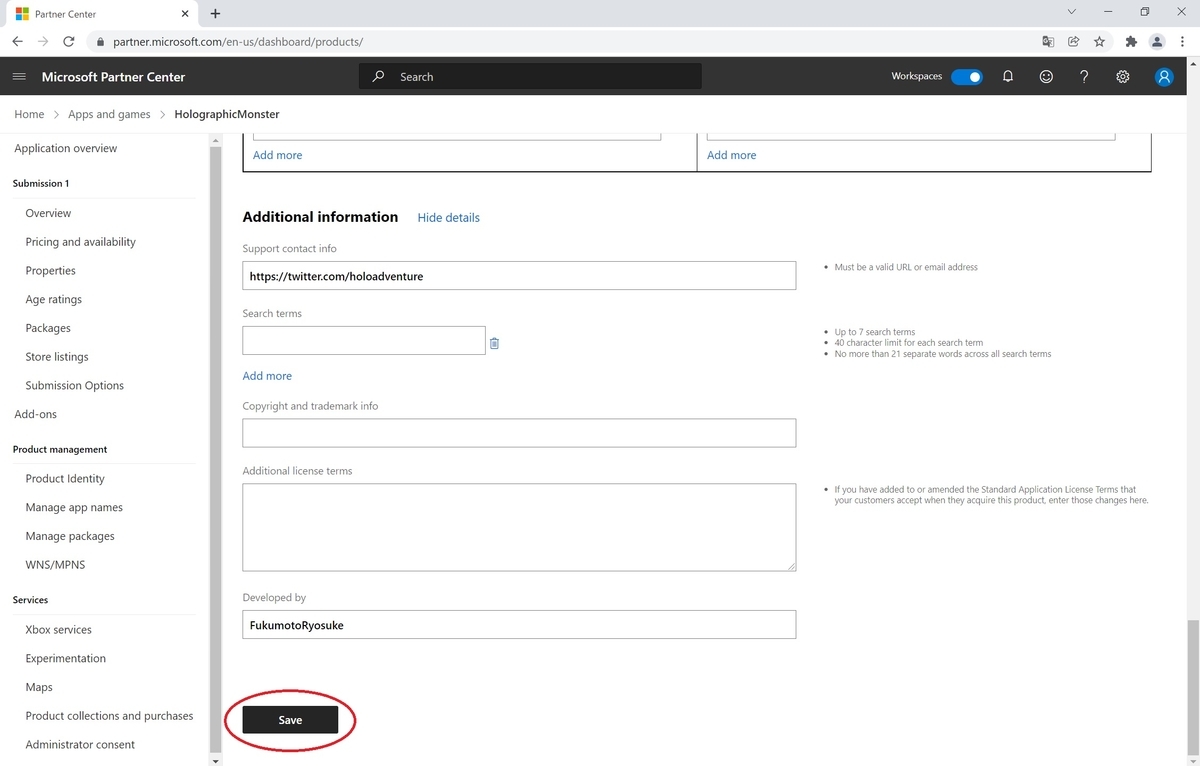Share this page icon

click(x=1074, y=42)
